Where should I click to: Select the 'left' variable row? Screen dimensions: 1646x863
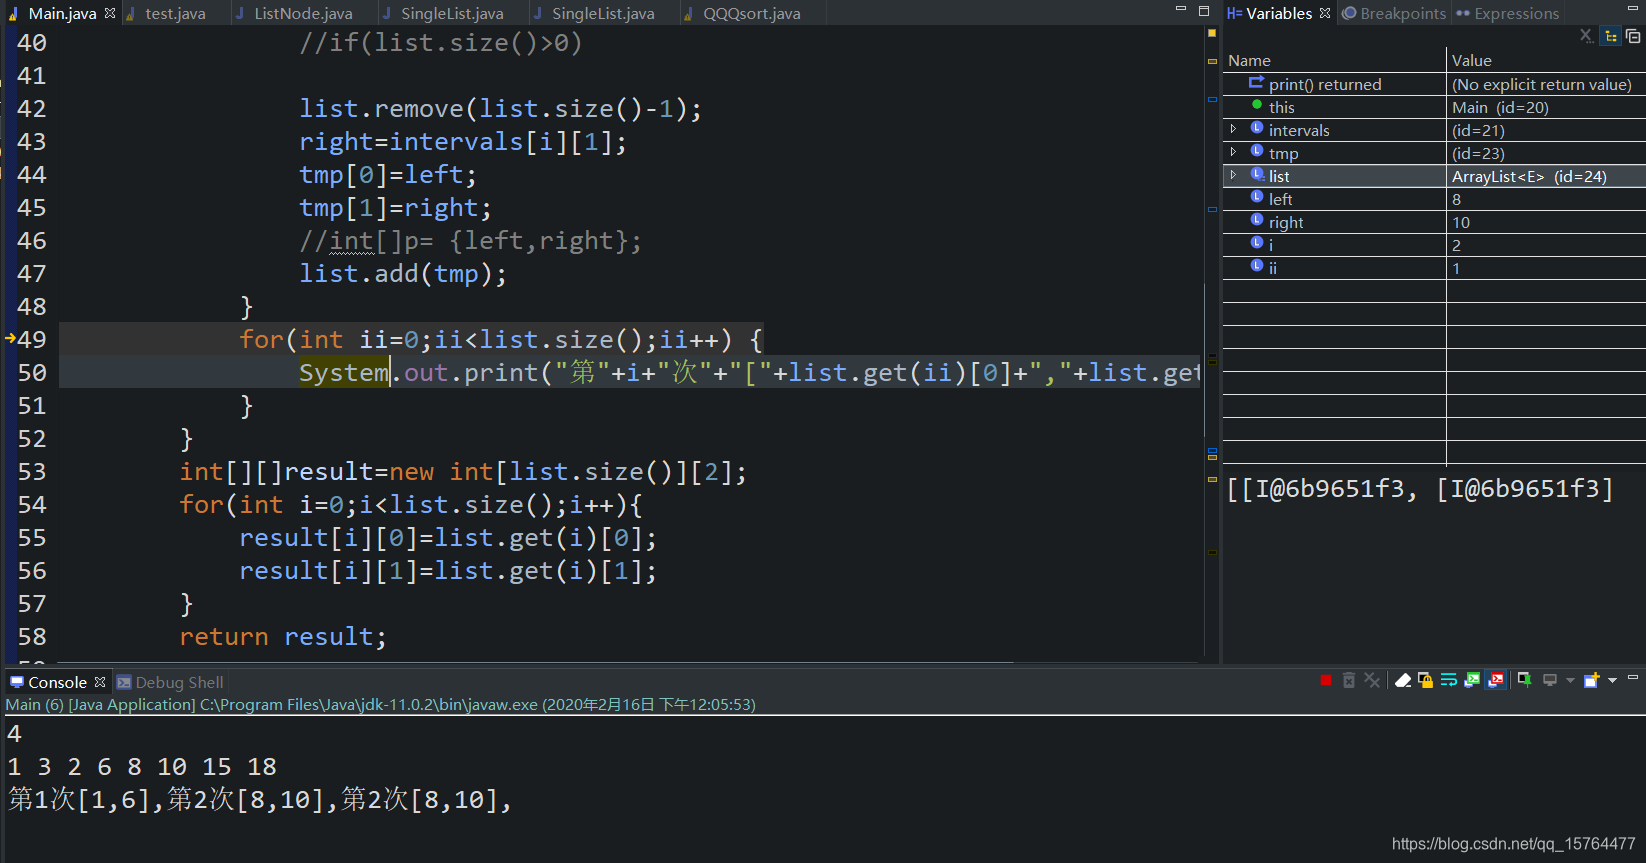pos(1434,199)
